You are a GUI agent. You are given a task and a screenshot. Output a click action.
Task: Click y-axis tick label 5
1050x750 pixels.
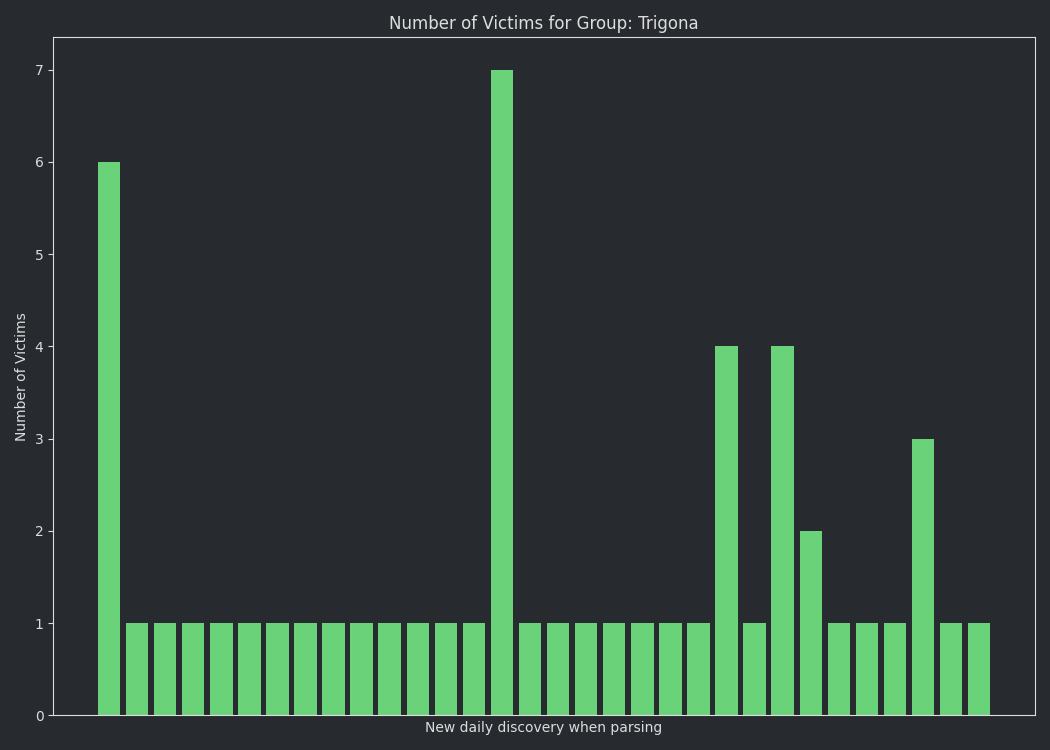point(40,255)
